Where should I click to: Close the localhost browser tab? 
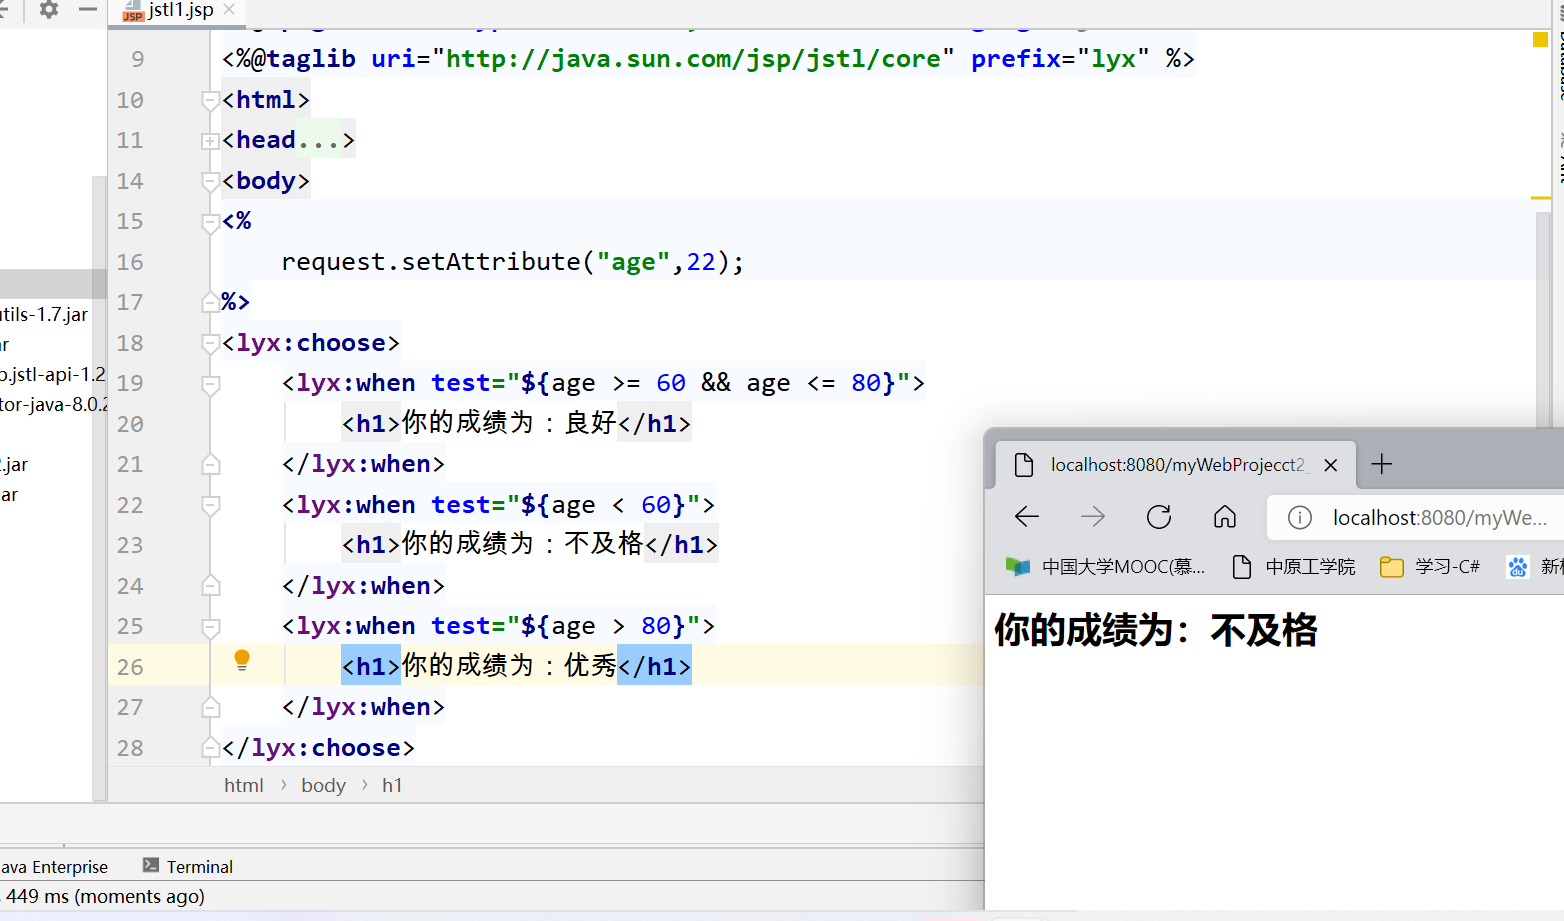coord(1330,465)
